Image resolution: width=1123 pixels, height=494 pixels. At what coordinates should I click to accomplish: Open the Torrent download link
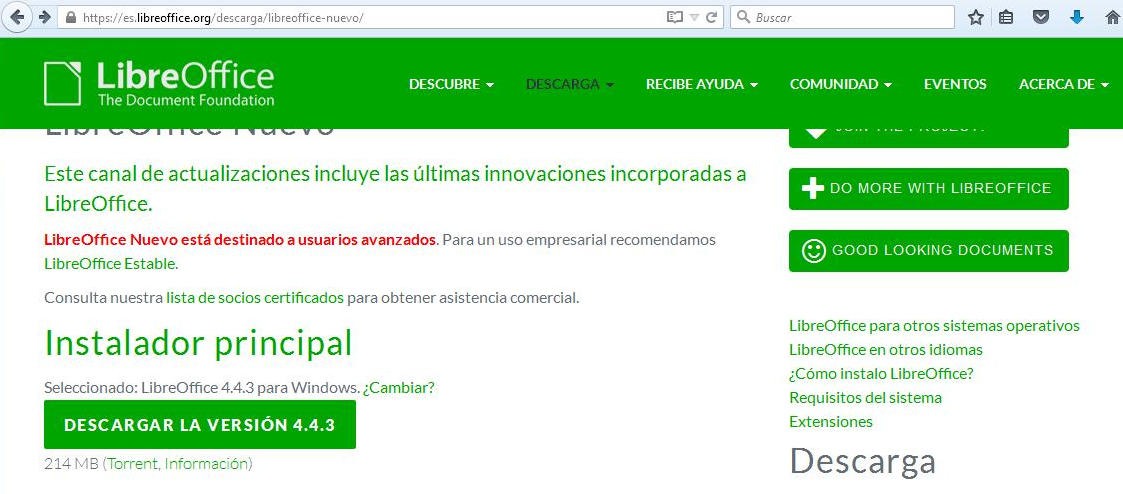coord(132,464)
